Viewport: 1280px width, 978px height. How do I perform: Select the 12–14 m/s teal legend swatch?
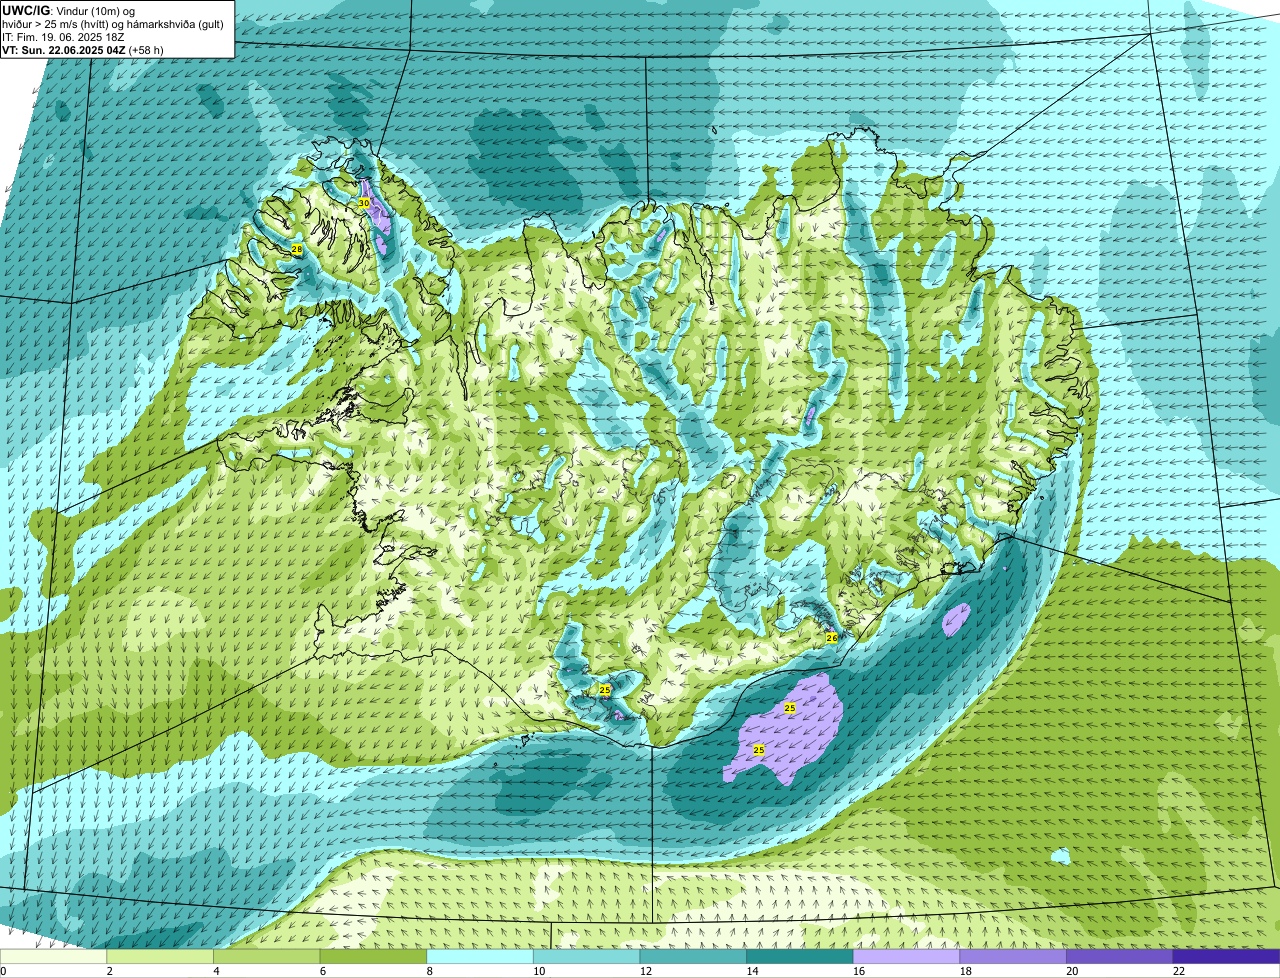(693, 956)
